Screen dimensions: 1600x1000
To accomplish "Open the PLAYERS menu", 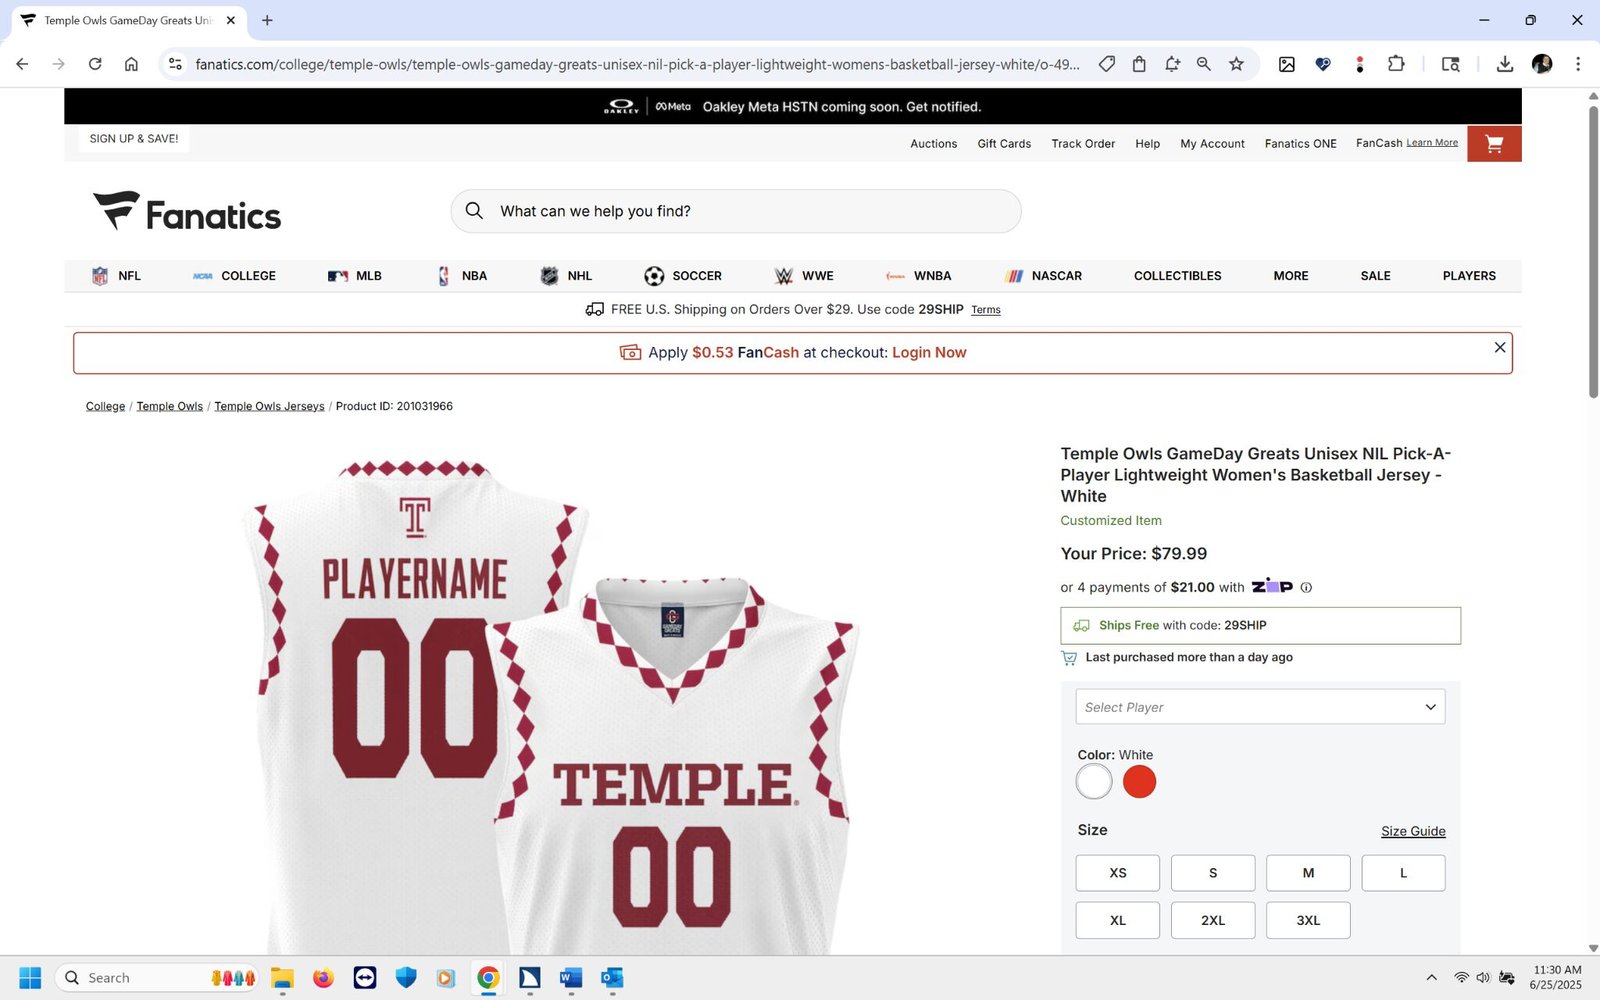I will 1469,276.
